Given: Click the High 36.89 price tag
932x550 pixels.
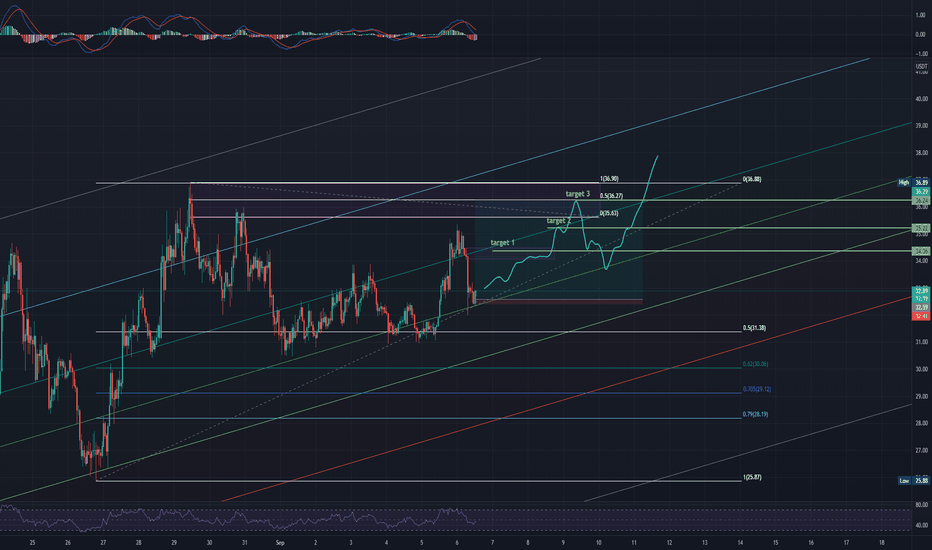Looking at the screenshot, I should click(913, 183).
